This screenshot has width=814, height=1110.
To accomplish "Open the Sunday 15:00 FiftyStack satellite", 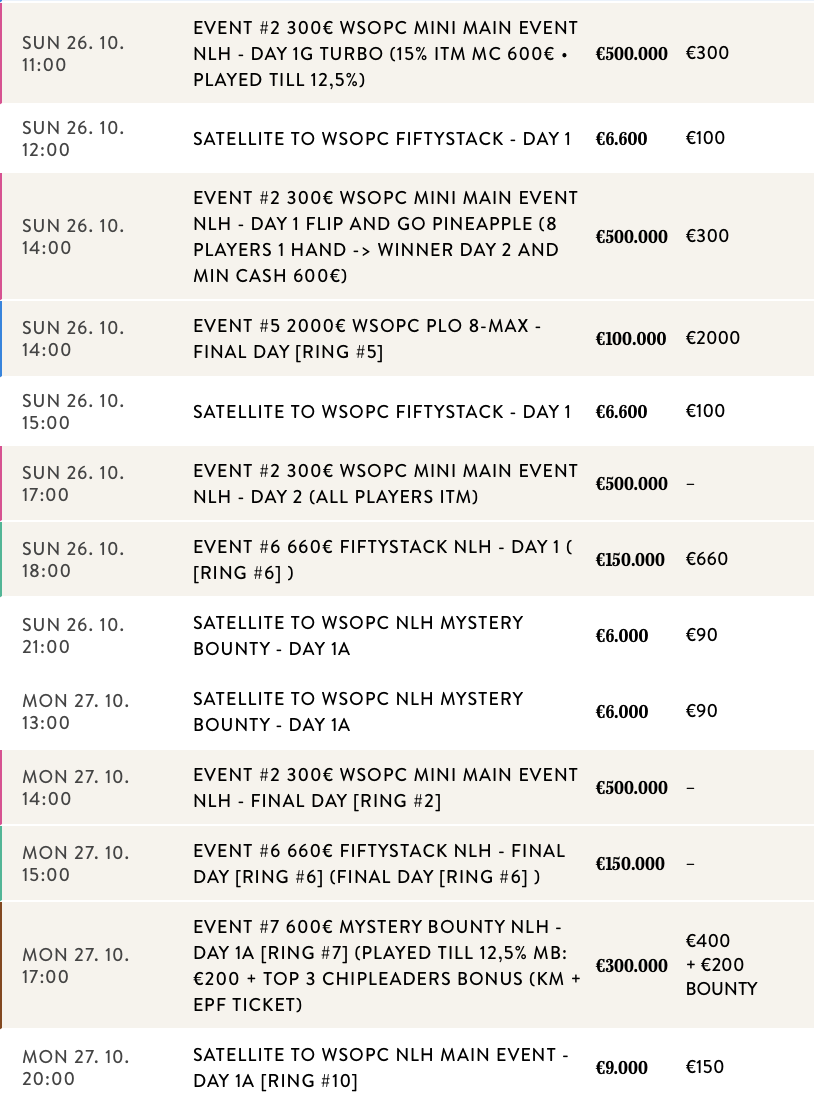I will pos(382,412).
